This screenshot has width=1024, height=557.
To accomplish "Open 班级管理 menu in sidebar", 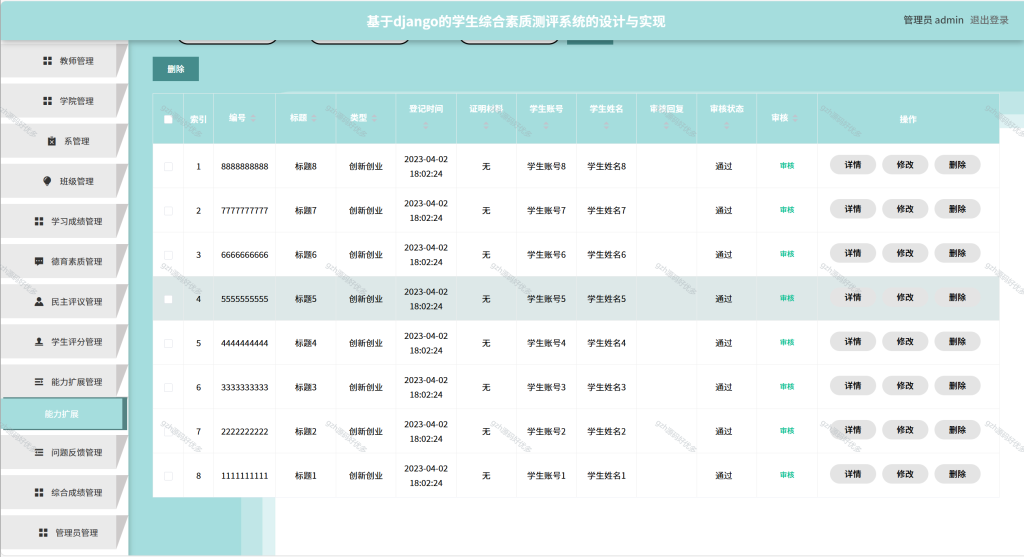I will (x=63, y=181).
